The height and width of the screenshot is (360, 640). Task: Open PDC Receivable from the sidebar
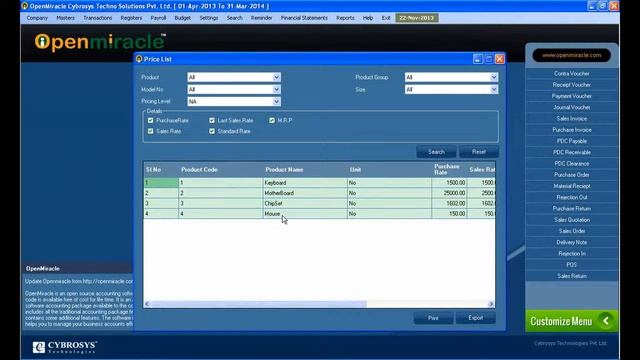[x=571, y=152]
